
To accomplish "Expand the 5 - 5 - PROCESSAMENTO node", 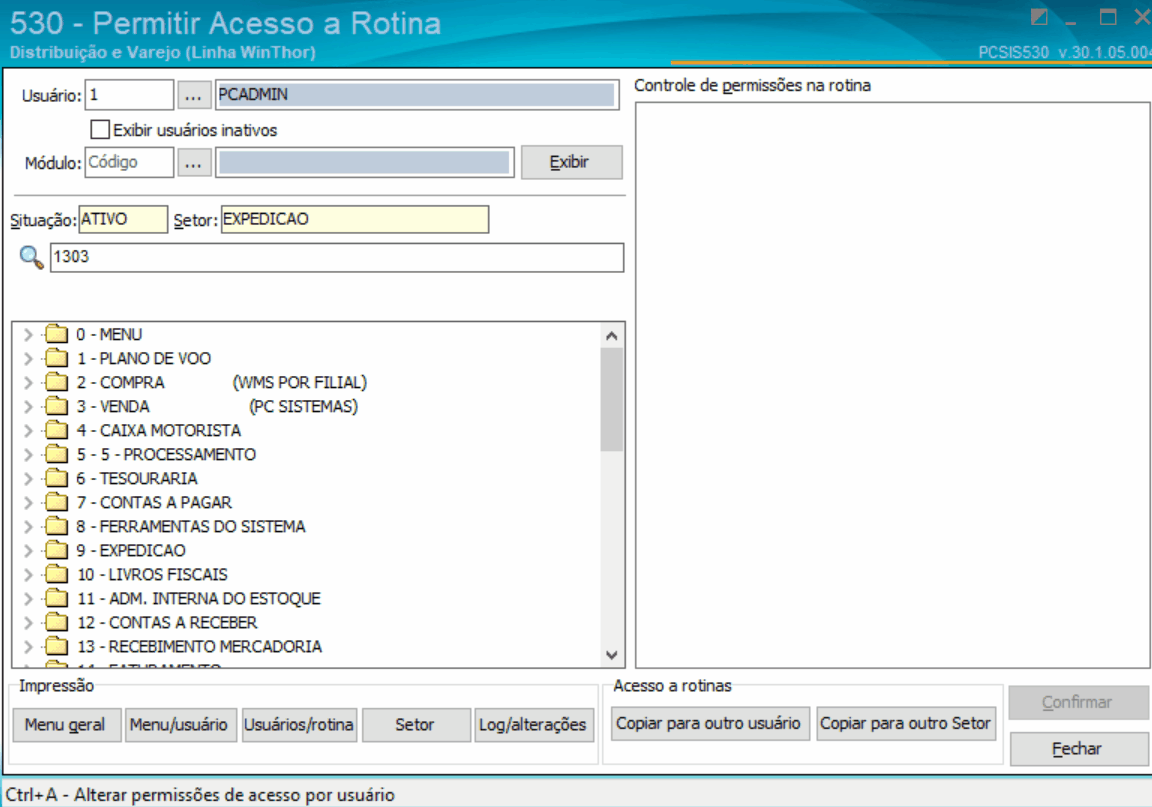I will point(28,454).
